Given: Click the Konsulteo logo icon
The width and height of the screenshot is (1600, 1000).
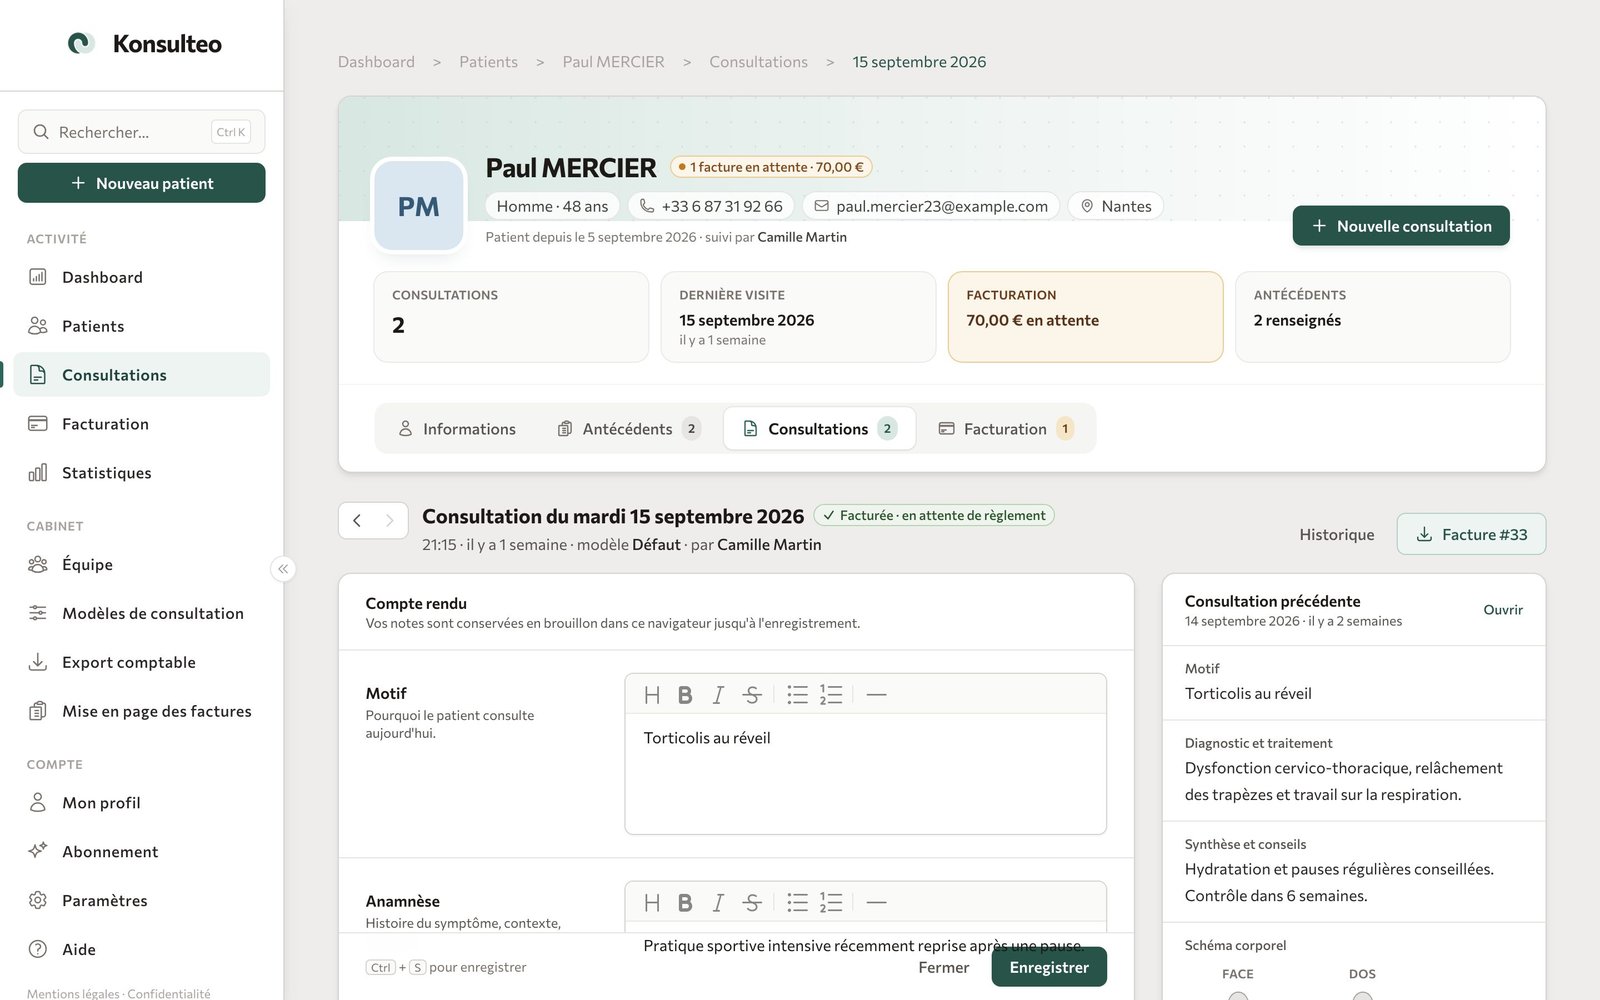Looking at the screenshot, I should (81, 43).
